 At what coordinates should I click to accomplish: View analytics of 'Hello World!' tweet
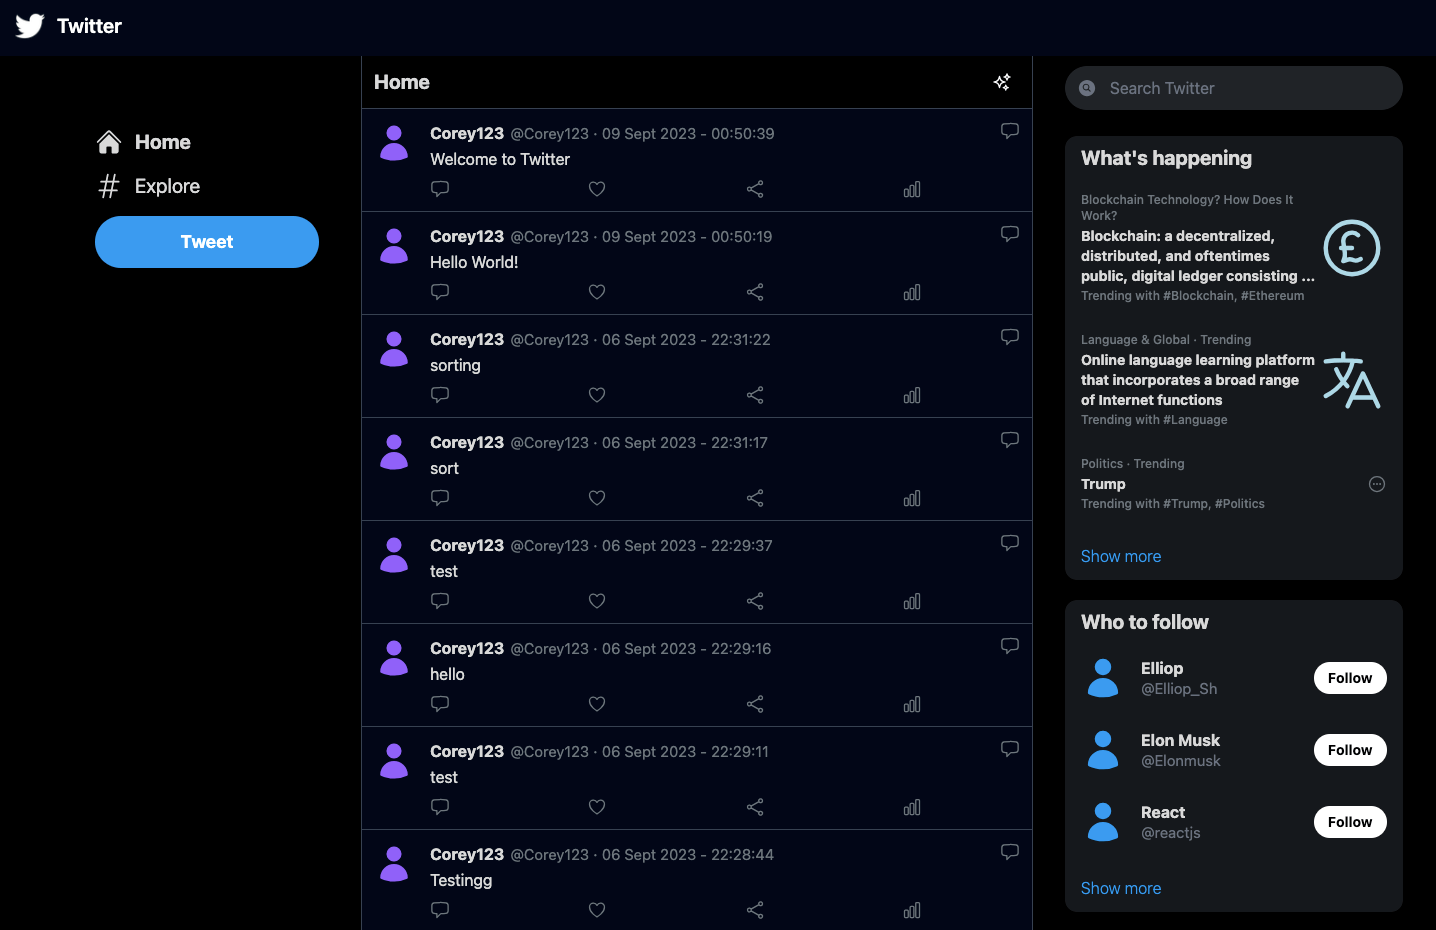pyautogui.click(x=912, y=292)
